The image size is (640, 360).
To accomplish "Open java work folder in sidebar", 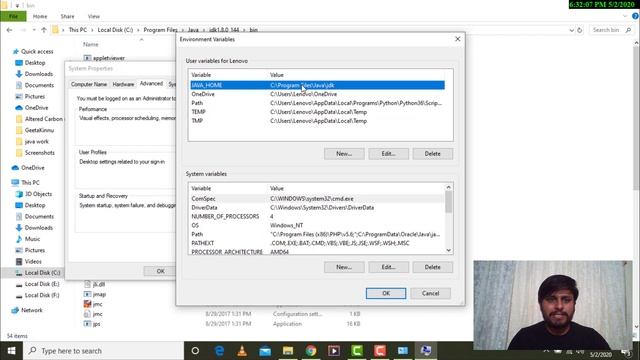I will point(36,141).
